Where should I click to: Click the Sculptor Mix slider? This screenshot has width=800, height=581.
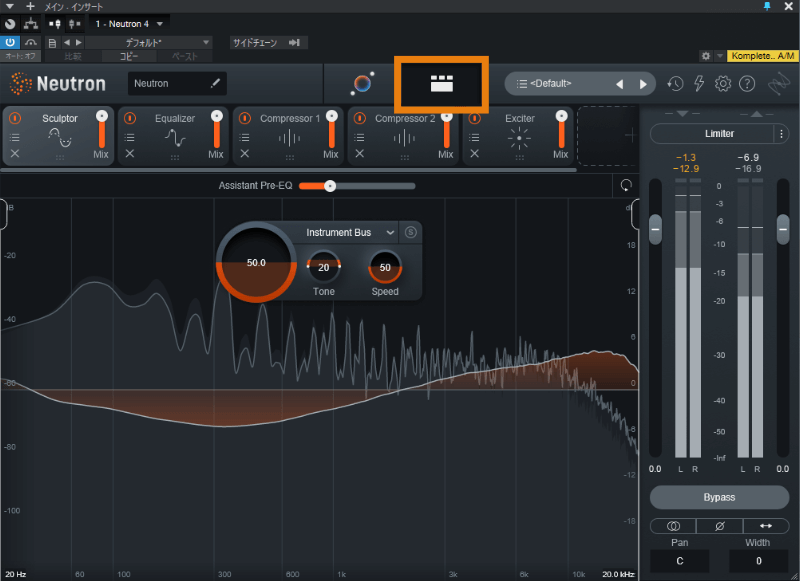[102, 129]
